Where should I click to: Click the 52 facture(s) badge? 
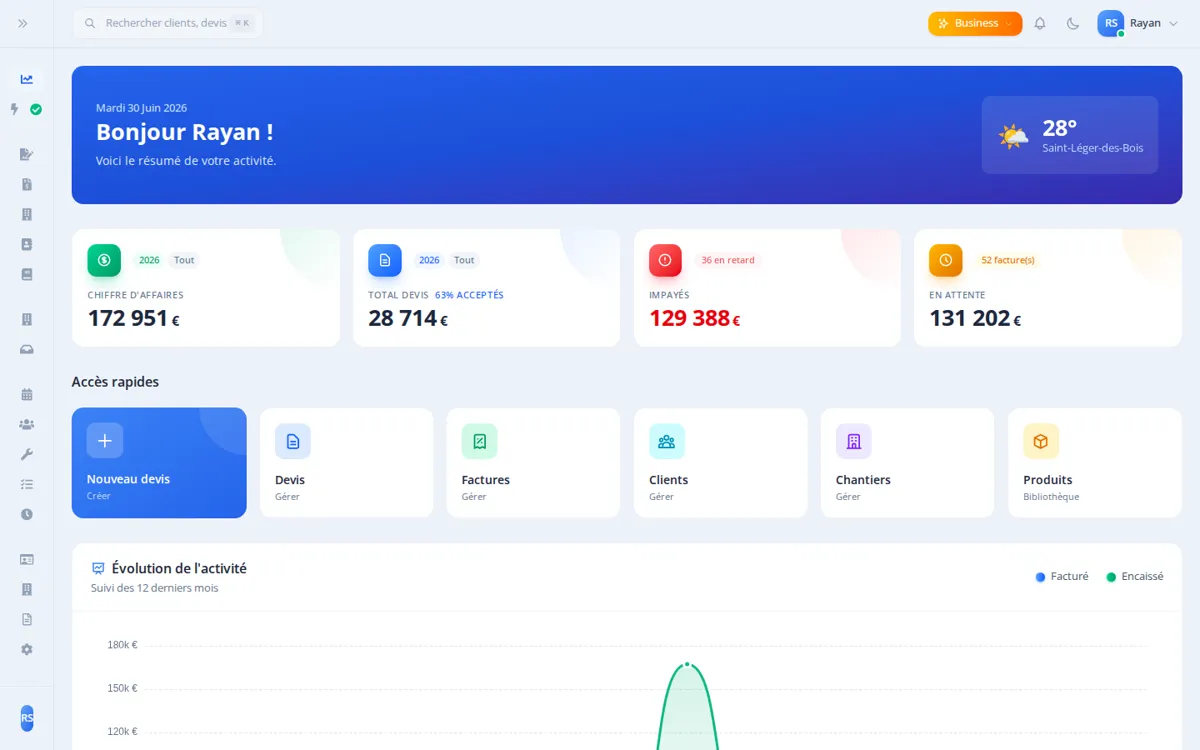pos(1008,260)
